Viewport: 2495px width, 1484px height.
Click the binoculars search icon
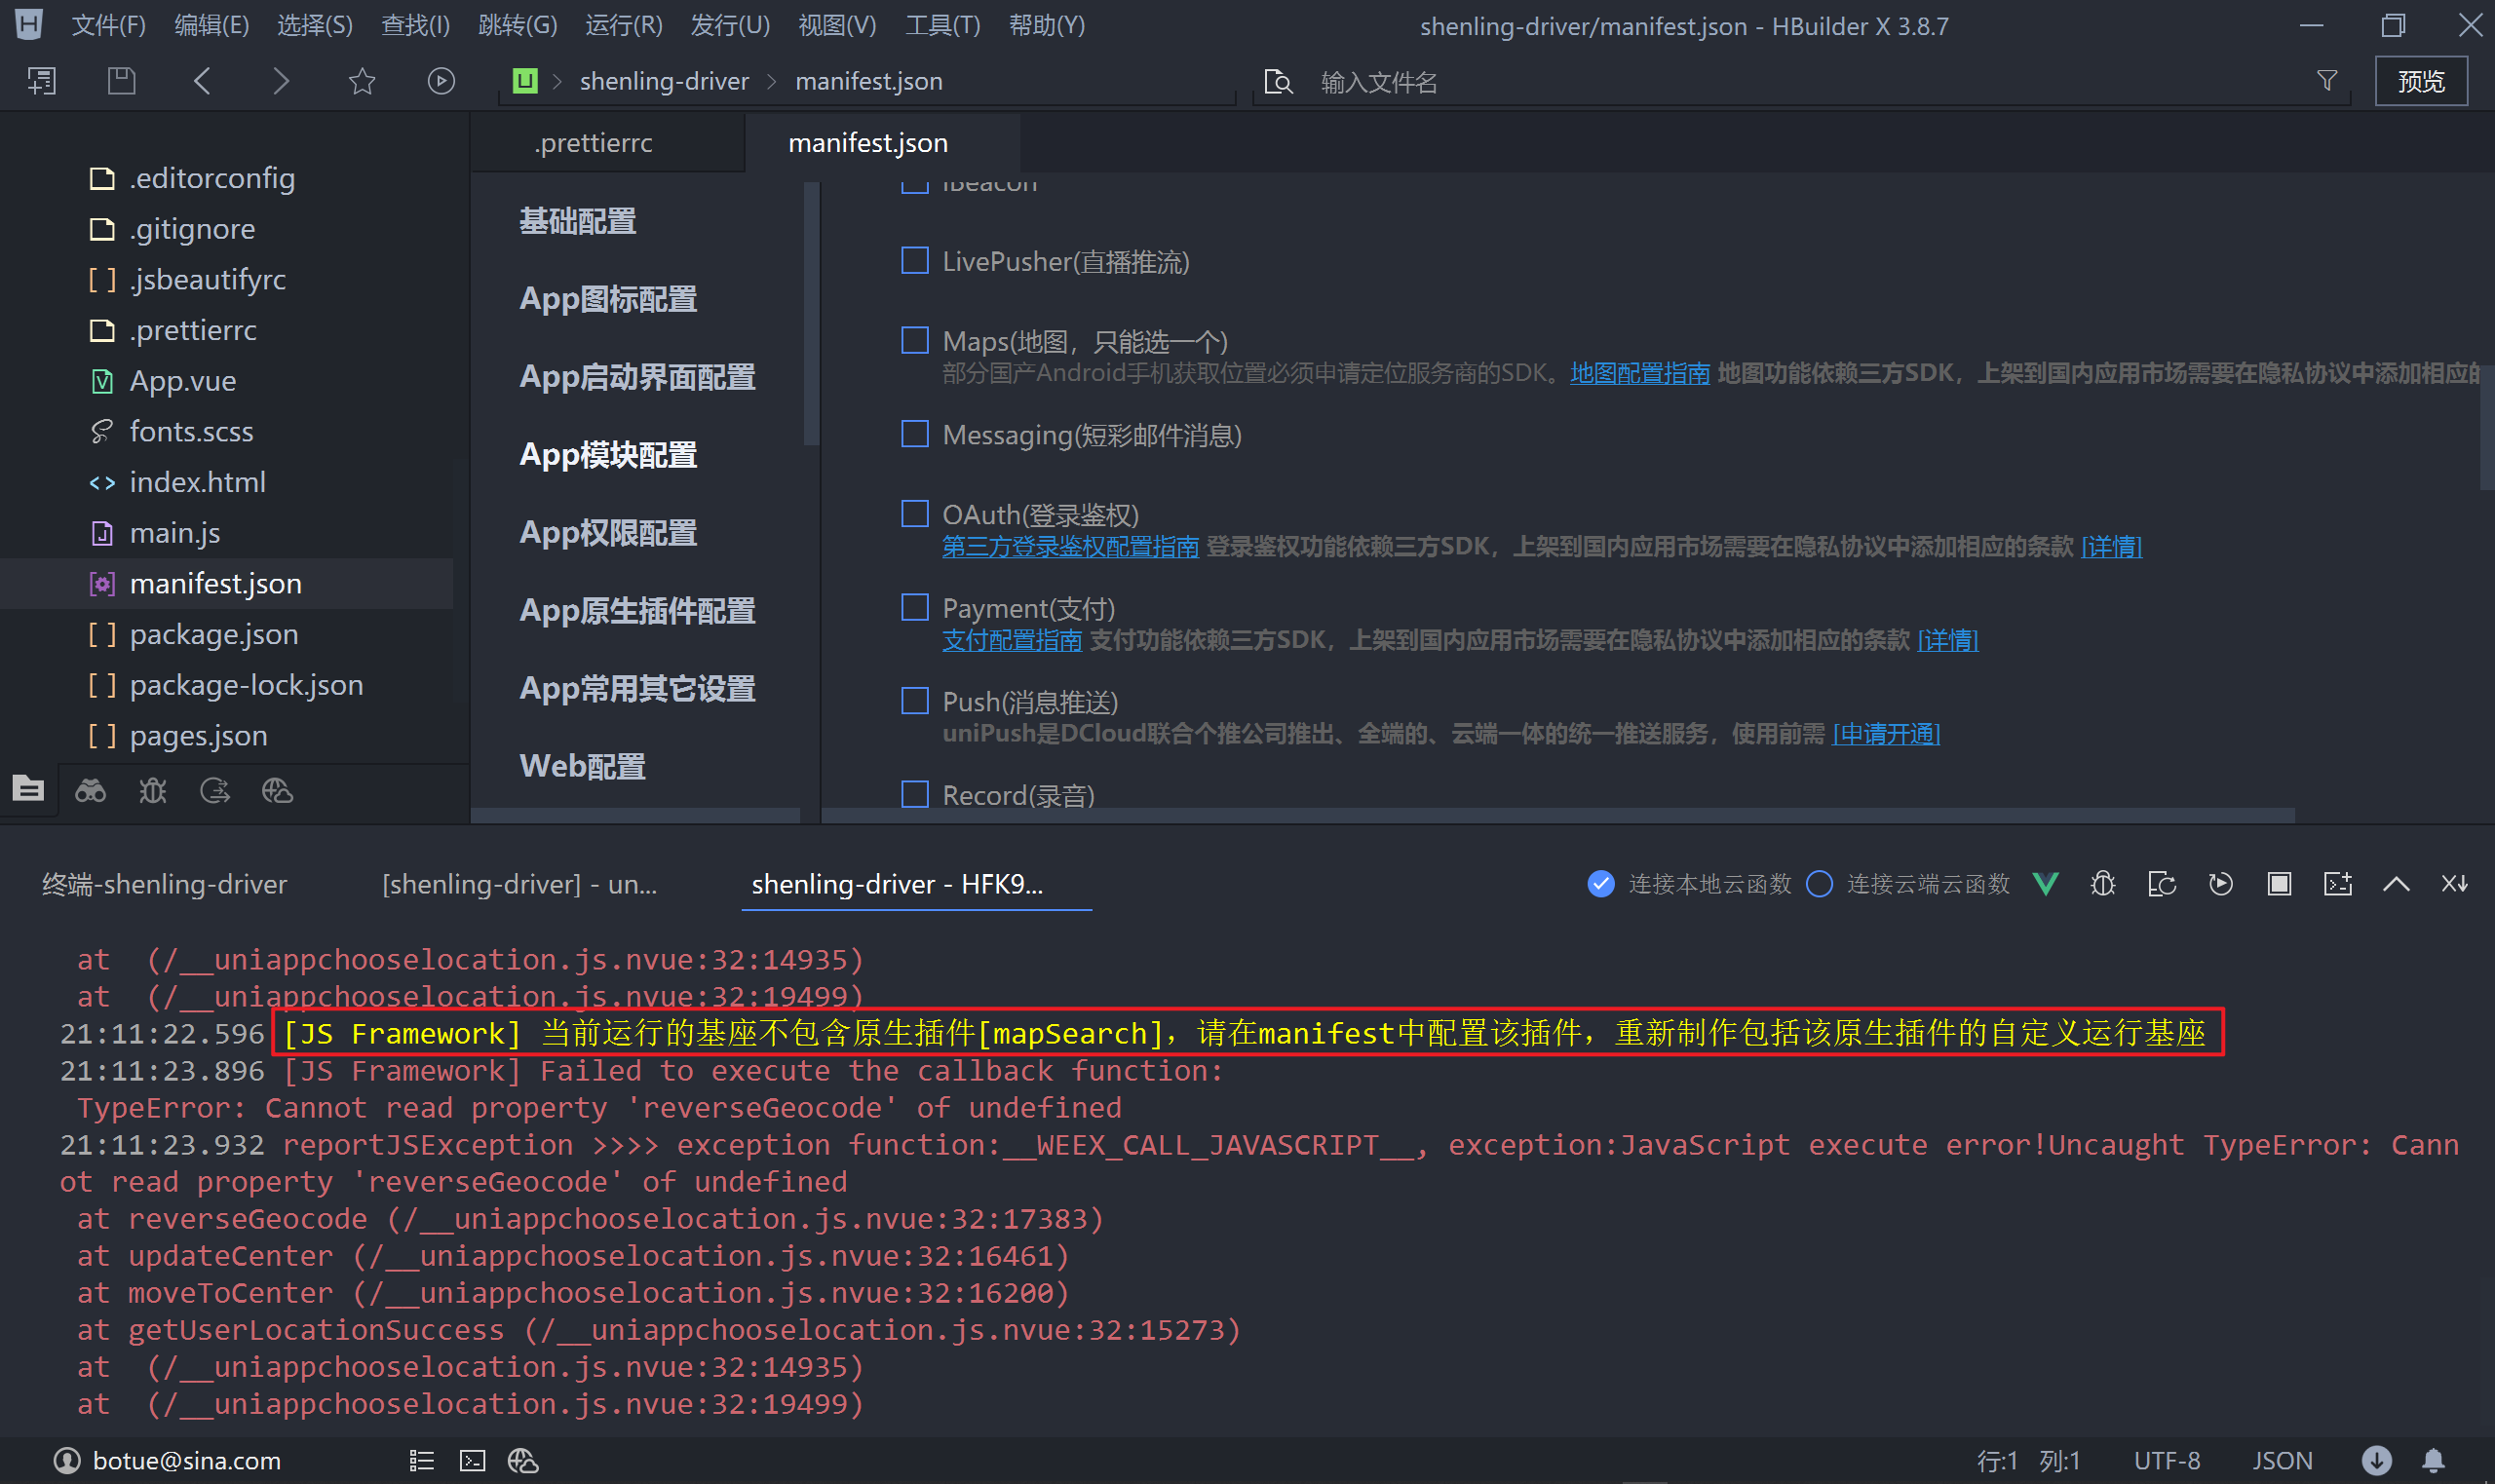tap(91, 791)
